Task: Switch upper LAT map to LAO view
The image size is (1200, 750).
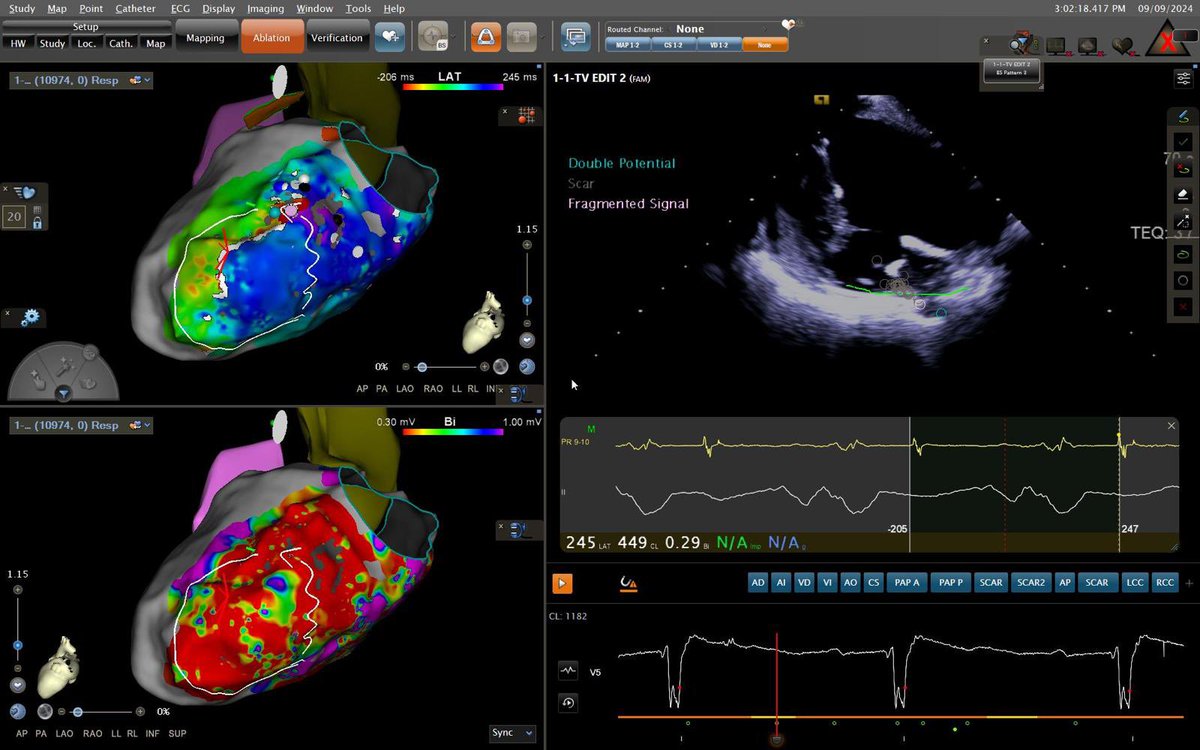Action: click(x=405, y=388)
